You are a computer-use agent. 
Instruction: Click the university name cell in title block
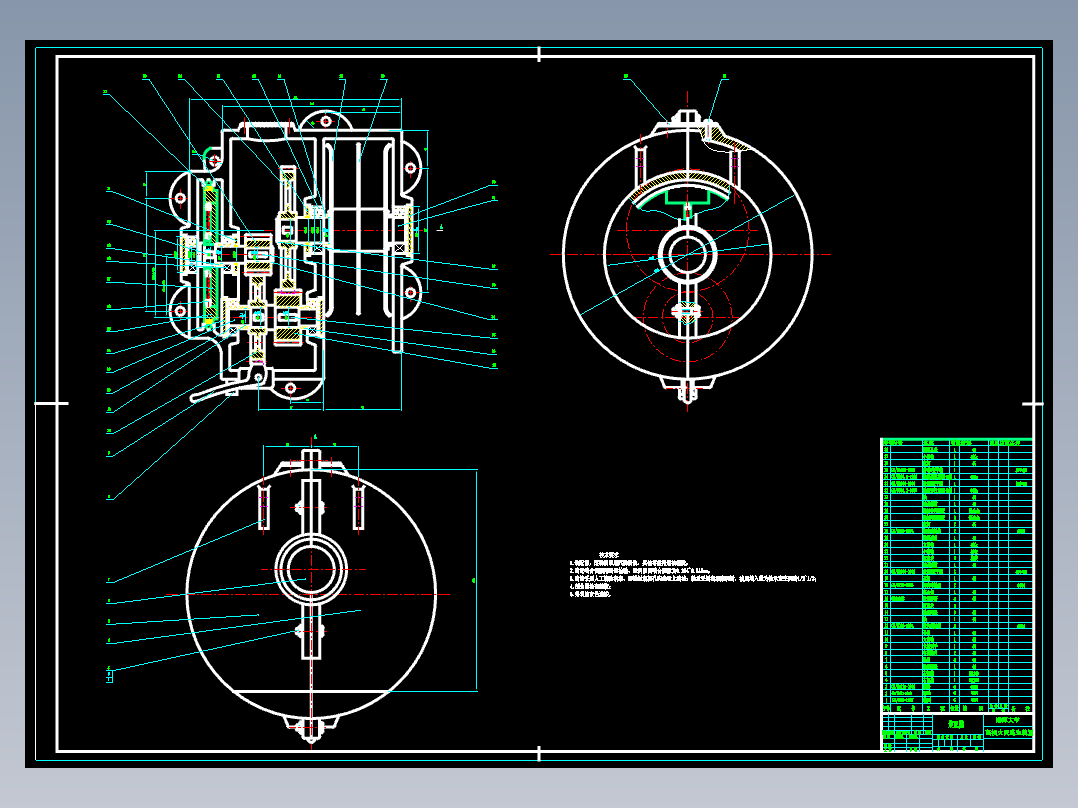[x=1008, y=720]
